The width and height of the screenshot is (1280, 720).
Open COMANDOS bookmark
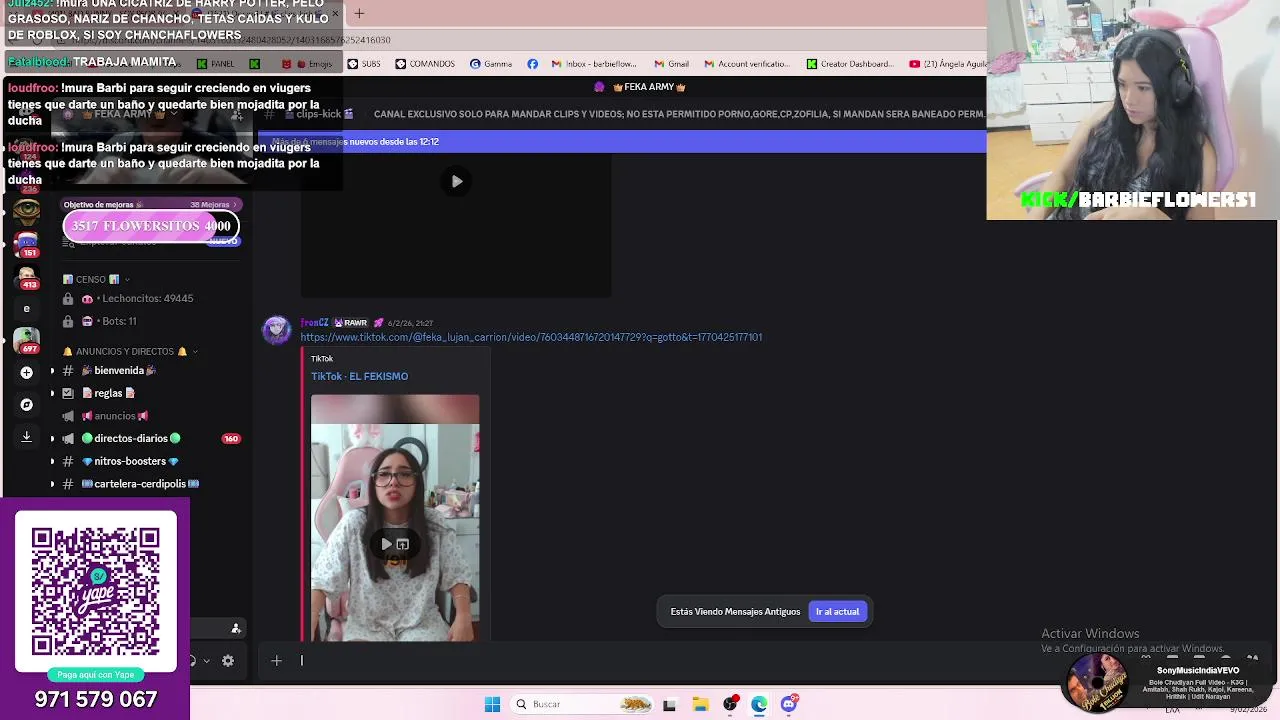(425, 64)
